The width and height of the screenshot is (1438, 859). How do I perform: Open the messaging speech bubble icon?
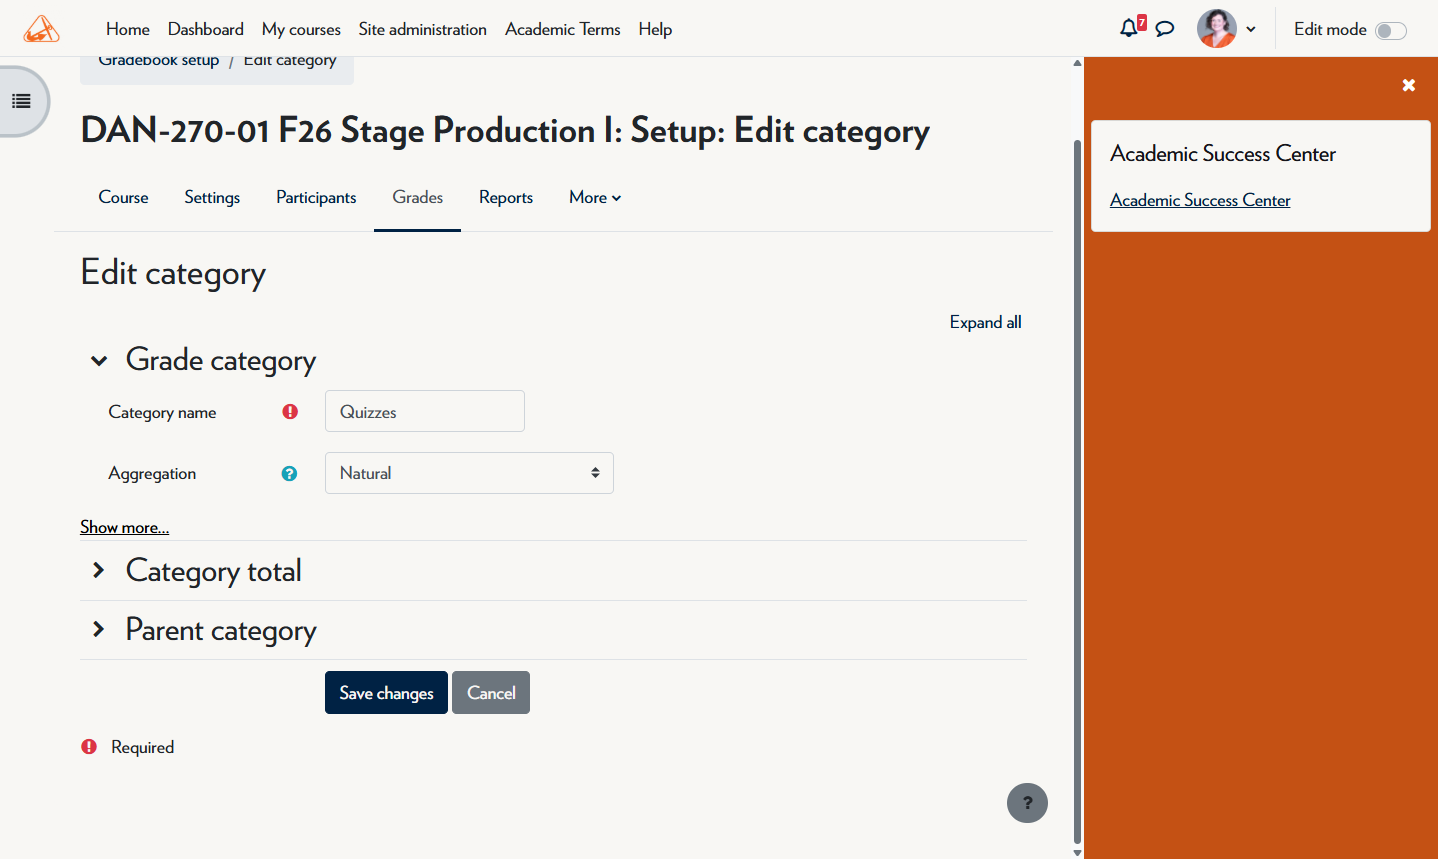pyautogui.click(x=1165, y=29)
